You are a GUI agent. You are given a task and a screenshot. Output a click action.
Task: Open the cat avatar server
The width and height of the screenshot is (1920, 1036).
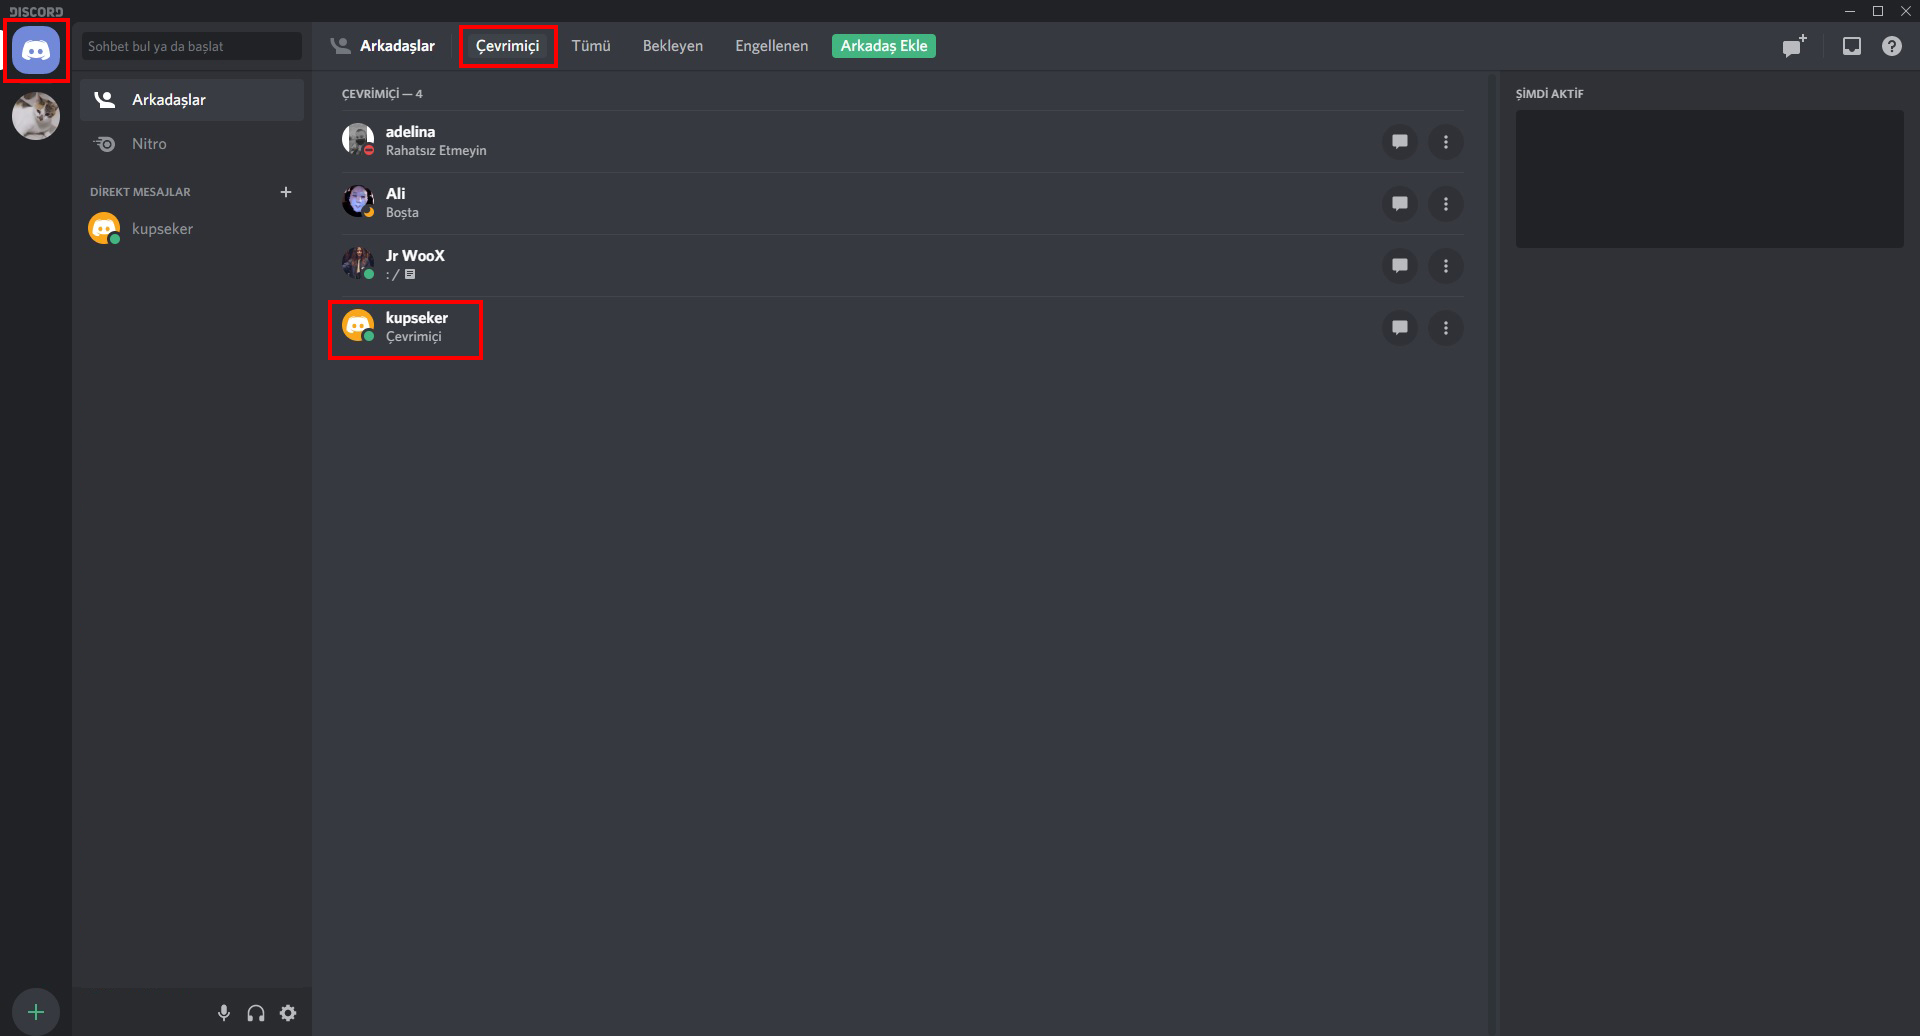(x=36, y=116)
